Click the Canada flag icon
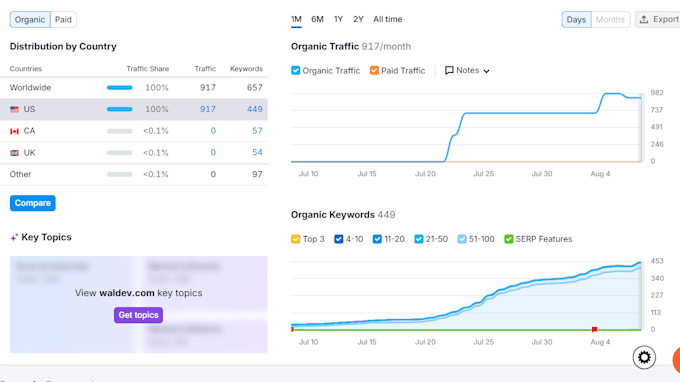 click(14, 131)
